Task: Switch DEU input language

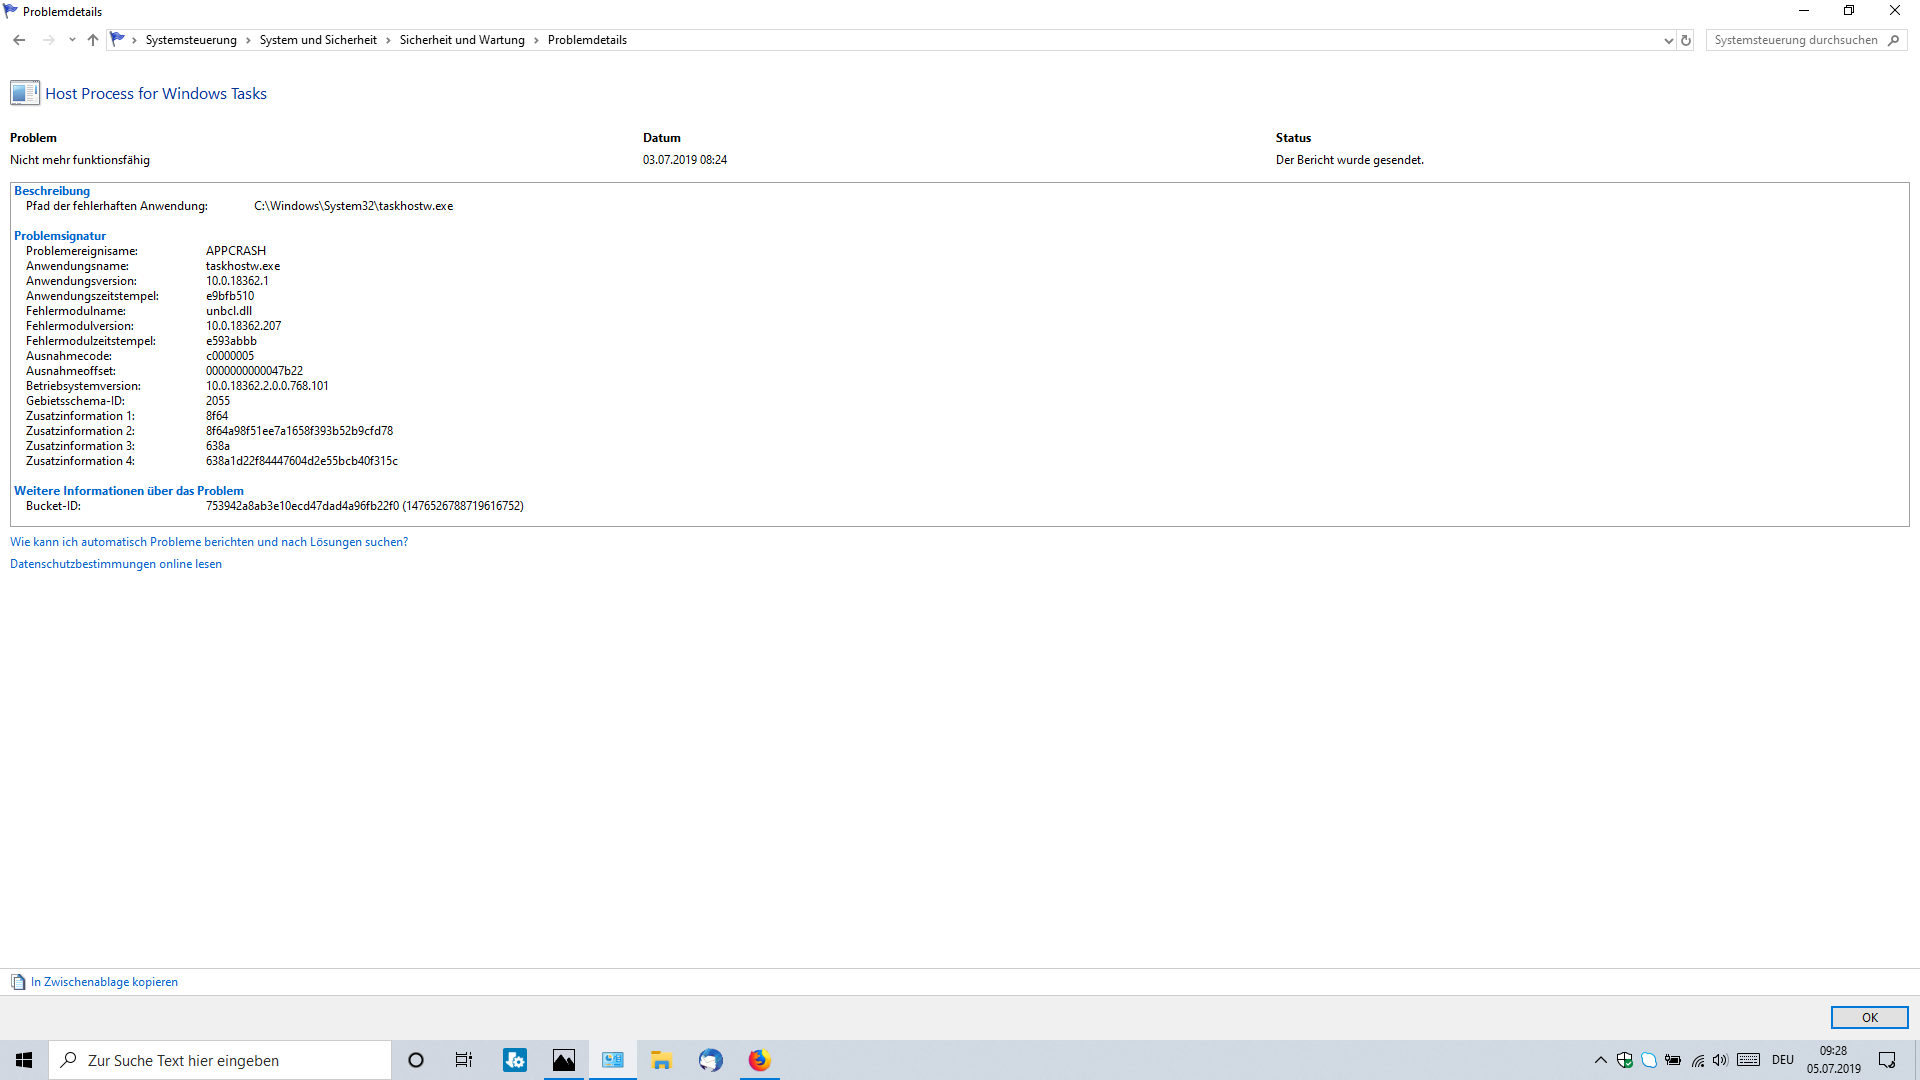Action: click(x=1783, y=1060)
